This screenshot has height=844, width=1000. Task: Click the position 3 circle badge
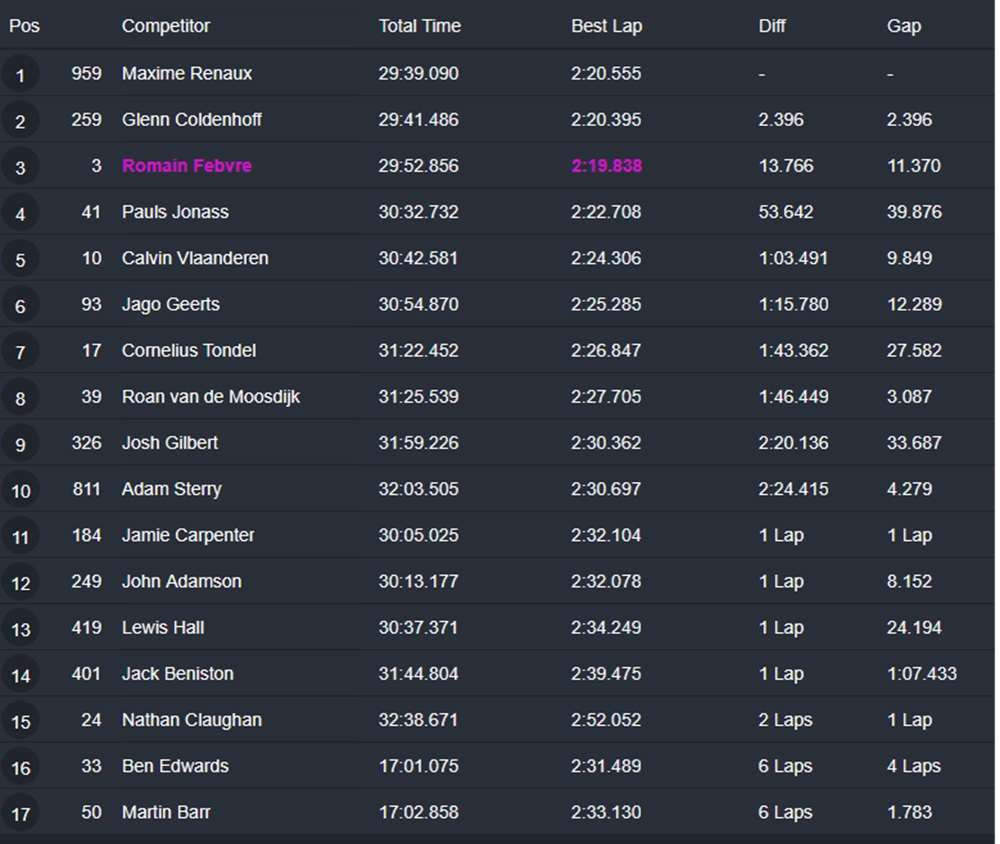point(20,167)
